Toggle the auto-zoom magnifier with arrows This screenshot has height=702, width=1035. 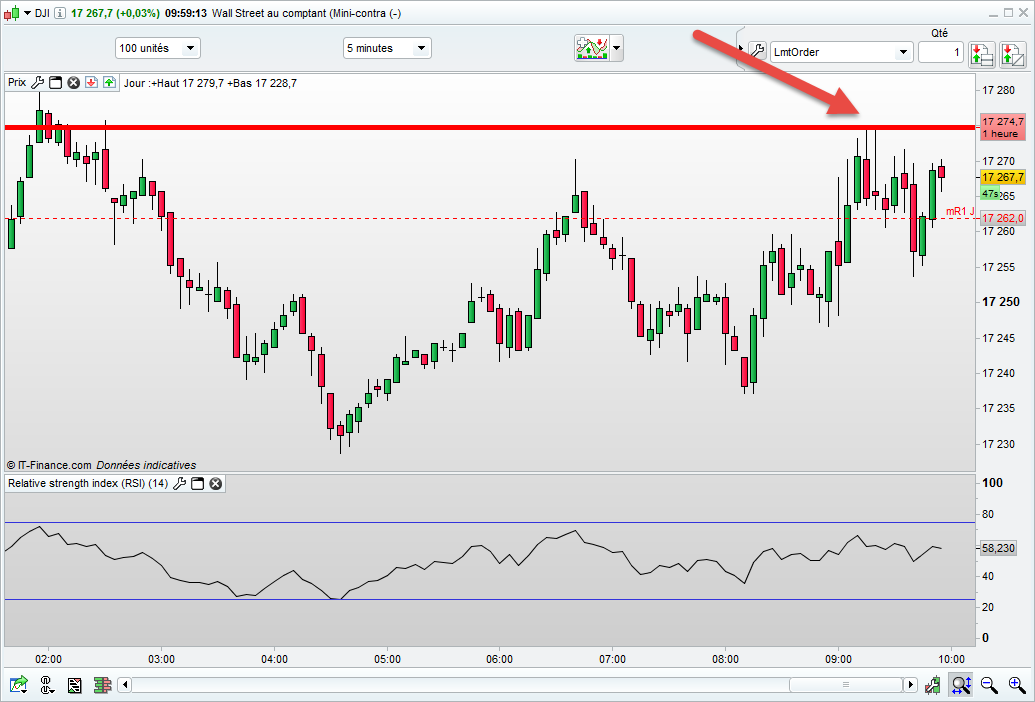coord(961,685)
